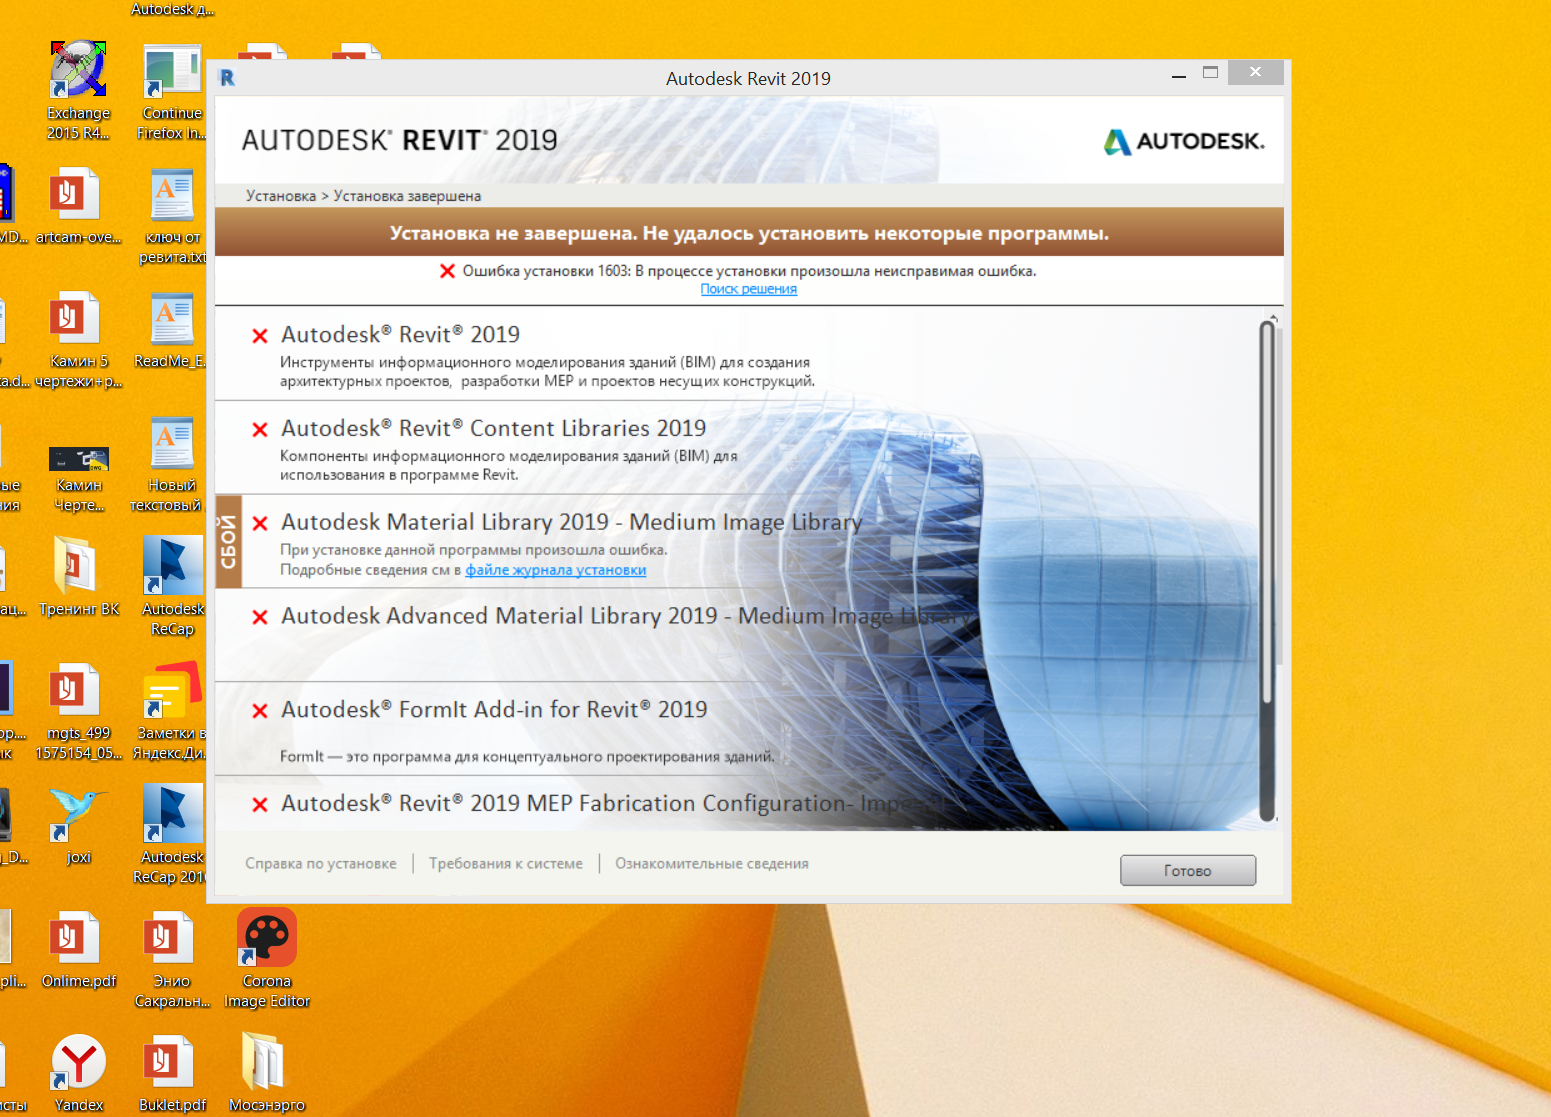Open Onlime.pdf desktop file
This screenshot has height=1117, width=1551.
77,950
